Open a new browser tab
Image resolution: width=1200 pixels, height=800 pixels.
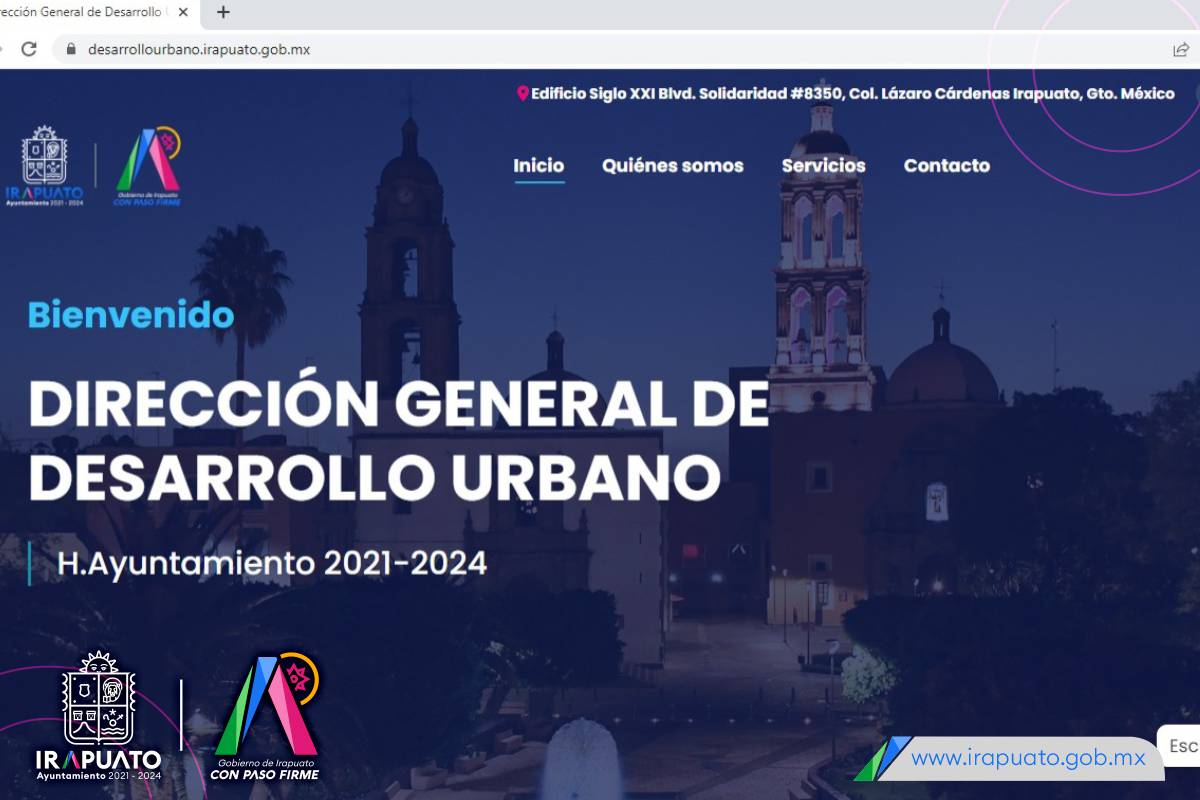click(223, 12)
